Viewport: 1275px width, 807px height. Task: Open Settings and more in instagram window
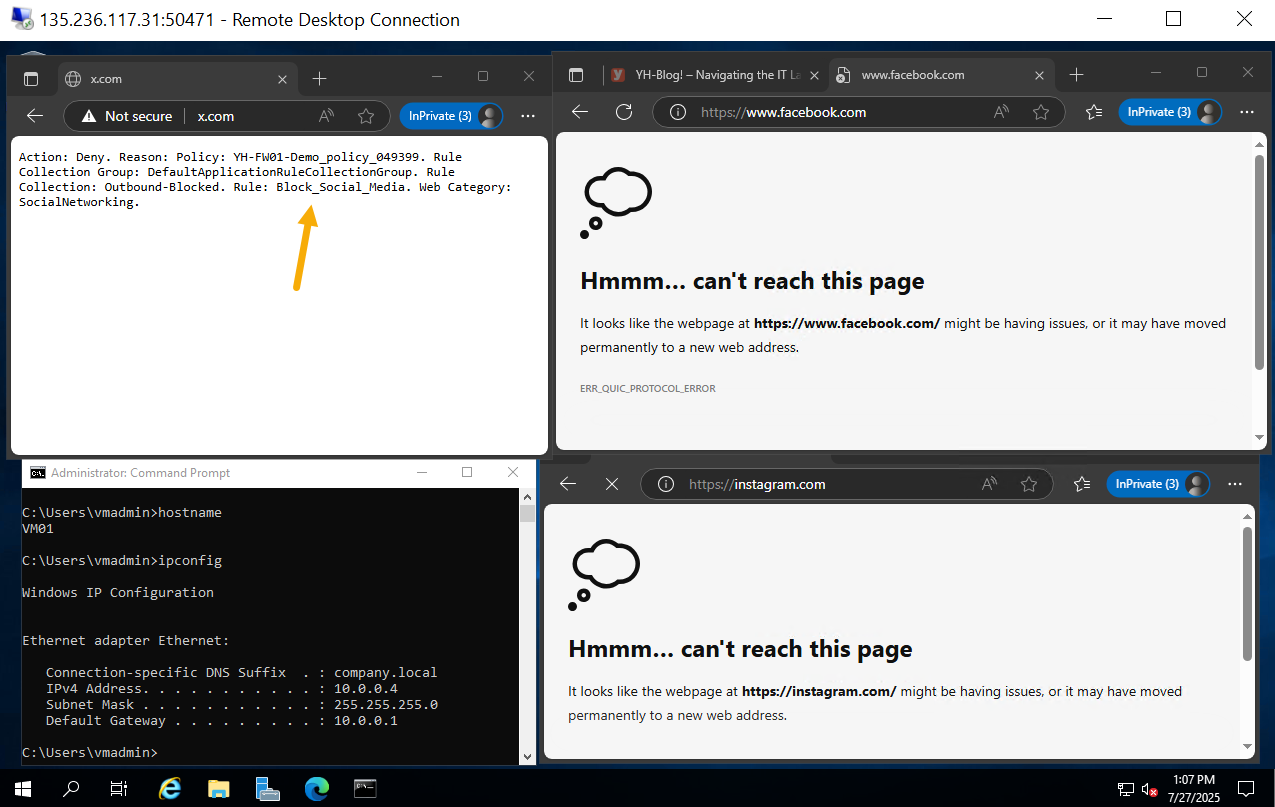[x=1235, y=484]
